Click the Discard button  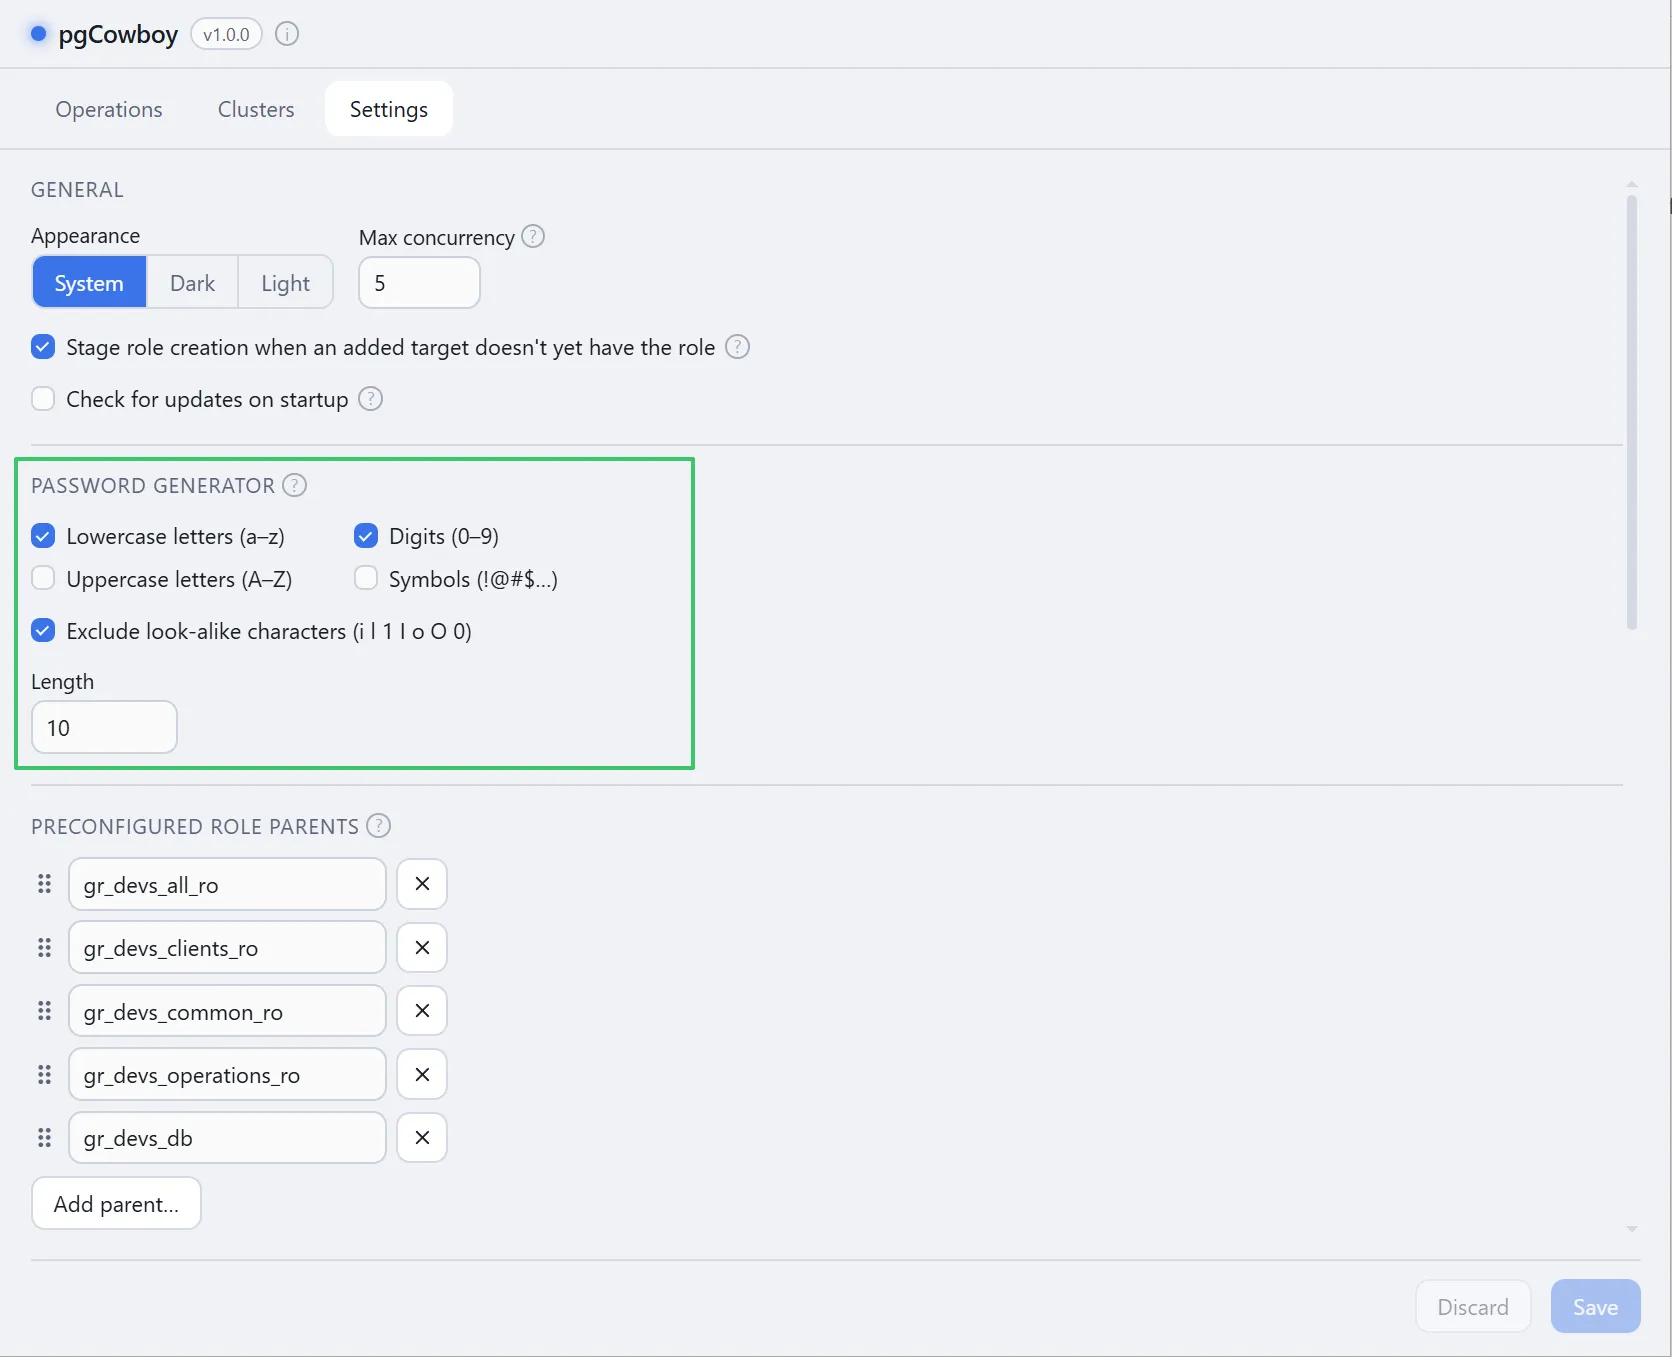point(1473,1307)
